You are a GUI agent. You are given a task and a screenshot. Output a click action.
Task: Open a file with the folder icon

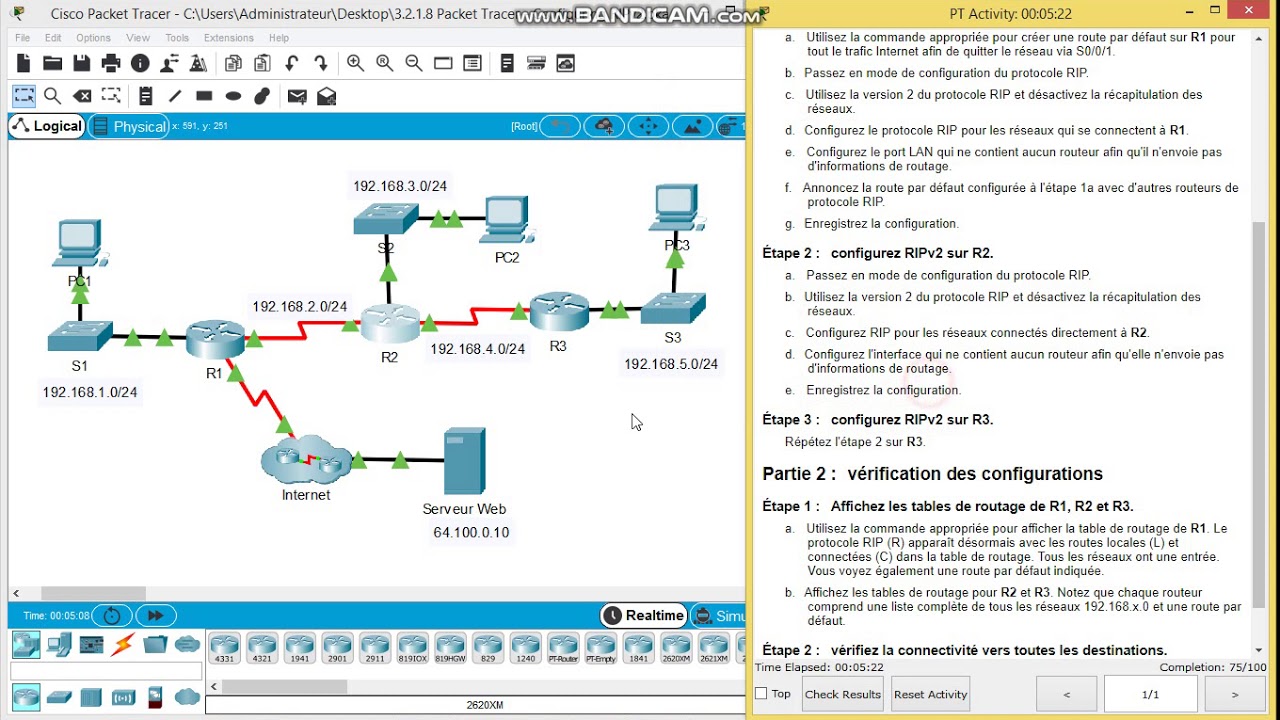(53, 63)
